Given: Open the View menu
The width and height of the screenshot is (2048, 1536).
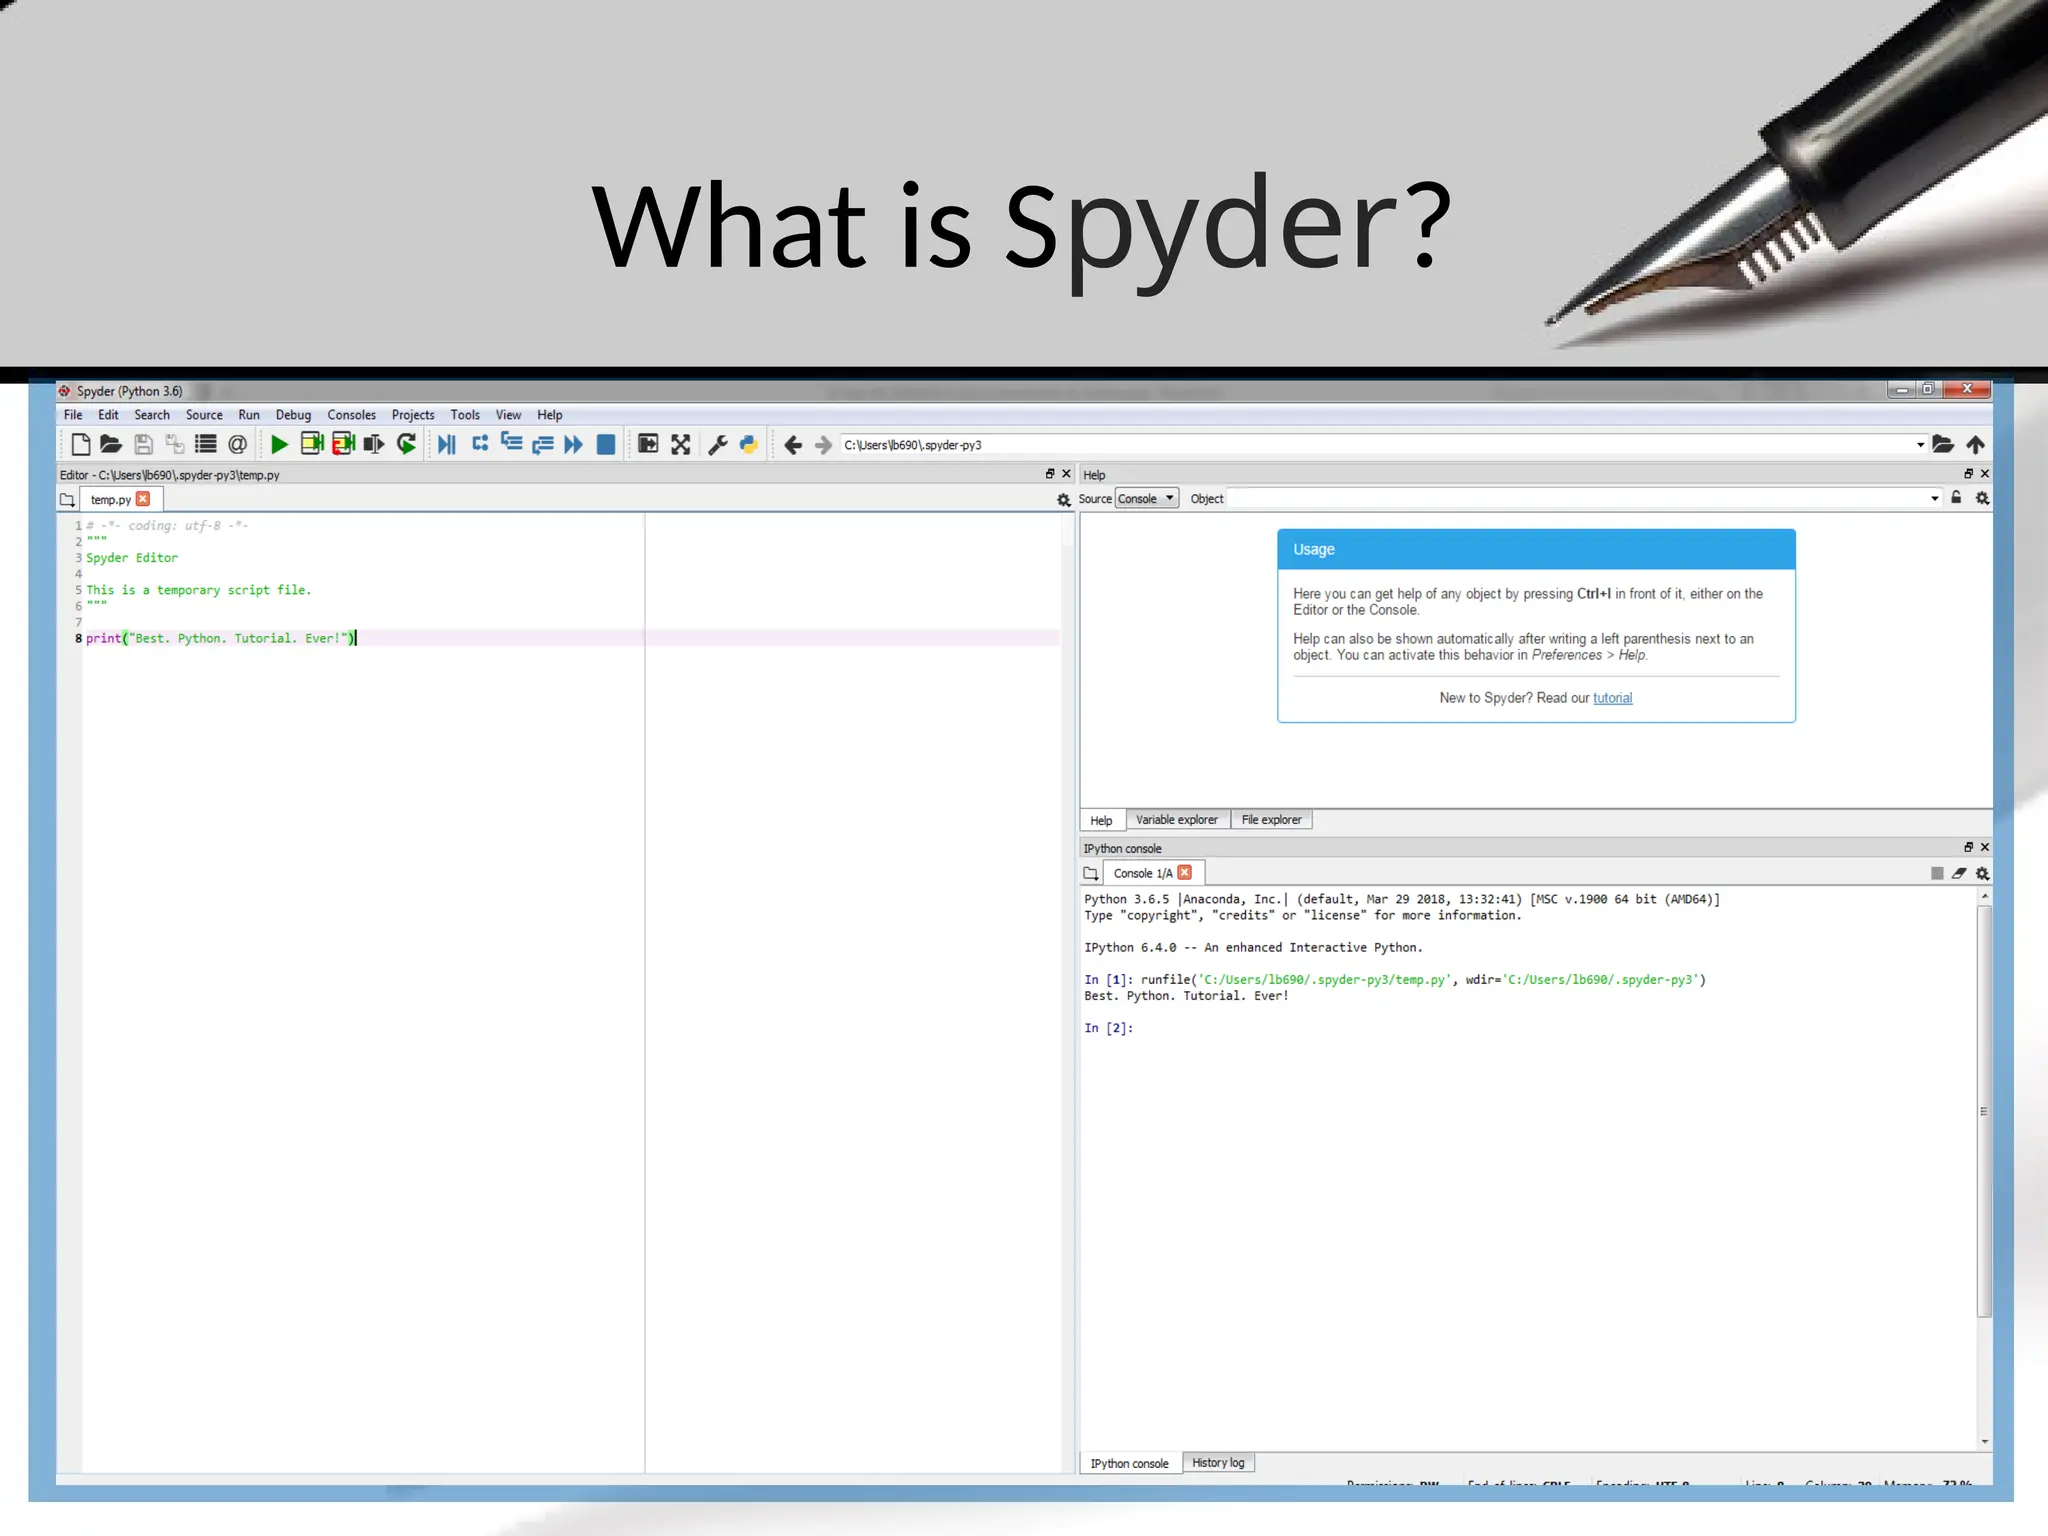Looking at the screenshot, I should tap(508, 415).
